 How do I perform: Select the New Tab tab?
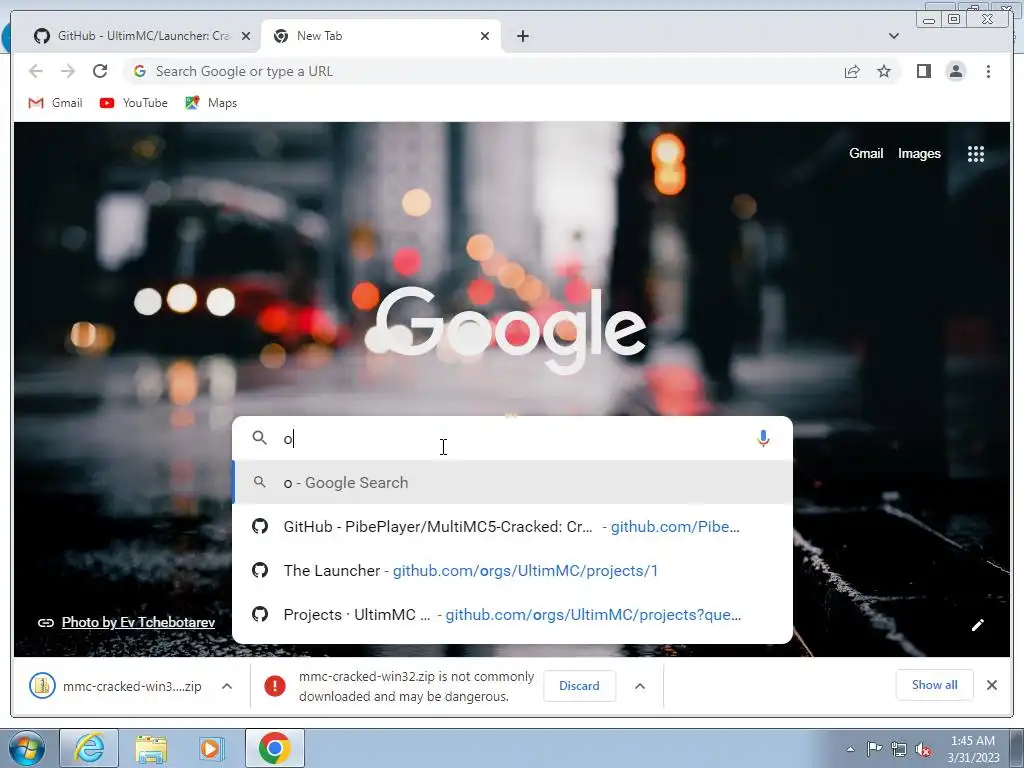pos(381,36)
